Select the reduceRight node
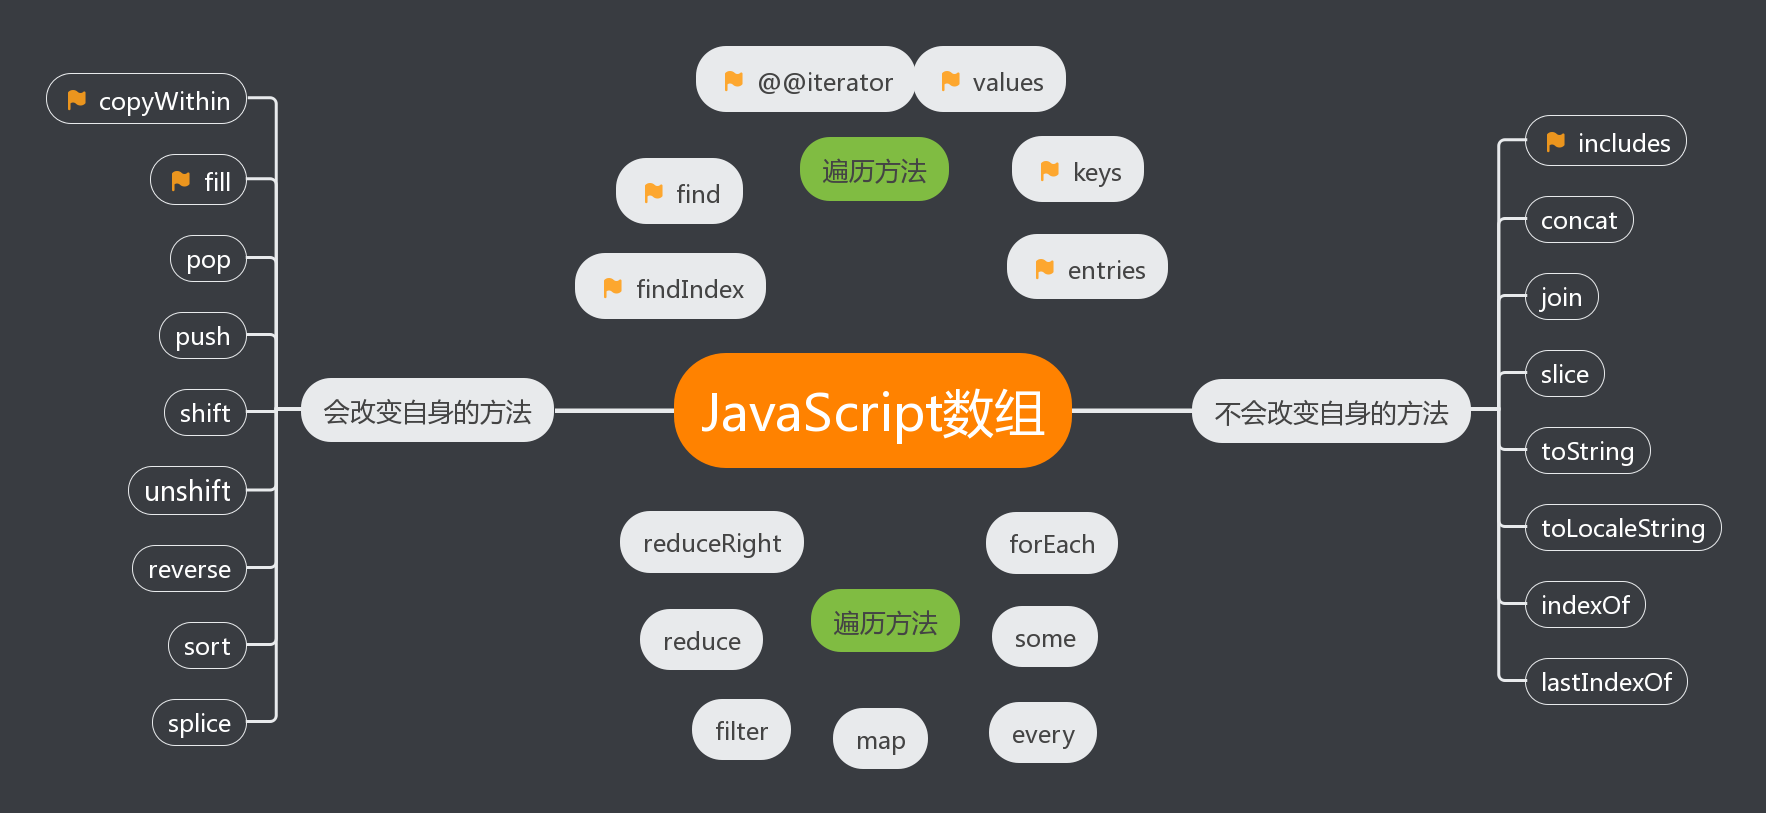The image size is (1777, 818). pos(711,543)
